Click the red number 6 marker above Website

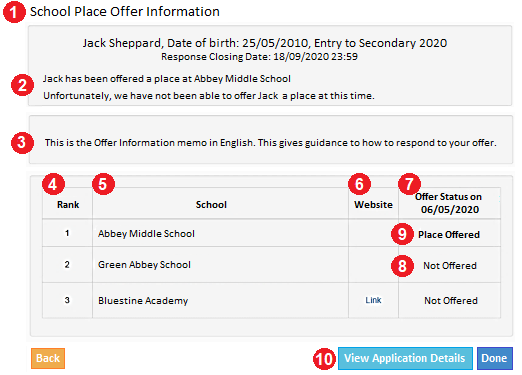[359, 184]
